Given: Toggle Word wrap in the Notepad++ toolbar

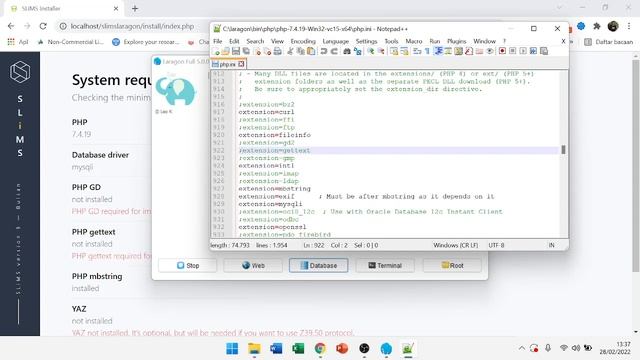Looking at the screenshot, I should [x=417, y=51].
